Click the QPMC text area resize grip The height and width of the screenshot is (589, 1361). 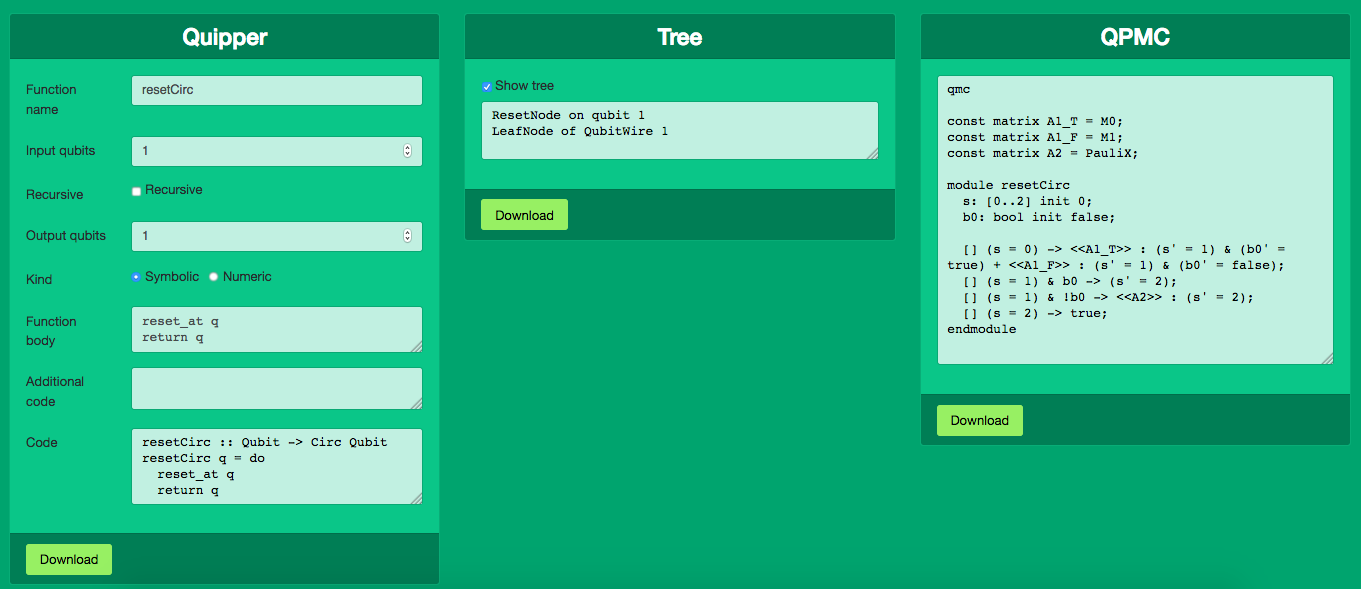pyautogui.click(x=1328, y=359)
